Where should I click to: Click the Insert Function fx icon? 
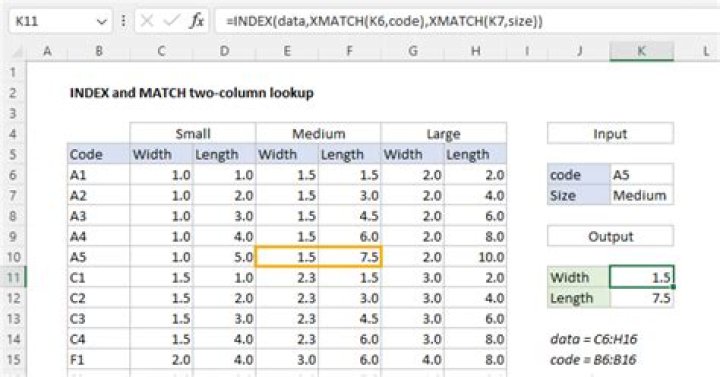click(197, 21)
